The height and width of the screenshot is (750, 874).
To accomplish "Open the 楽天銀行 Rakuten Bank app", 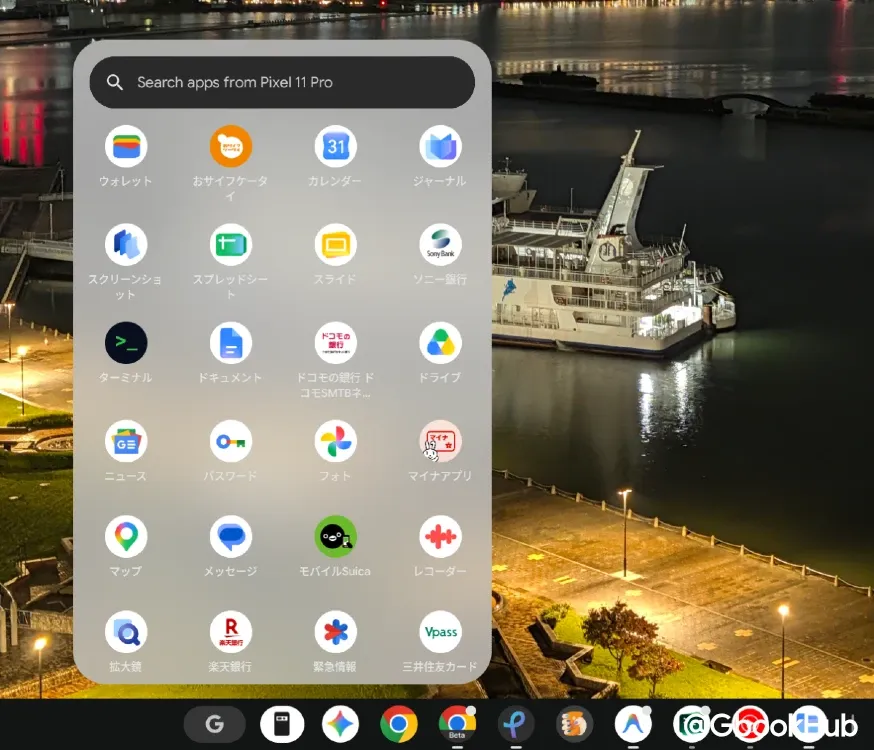I will coord(231,632).
